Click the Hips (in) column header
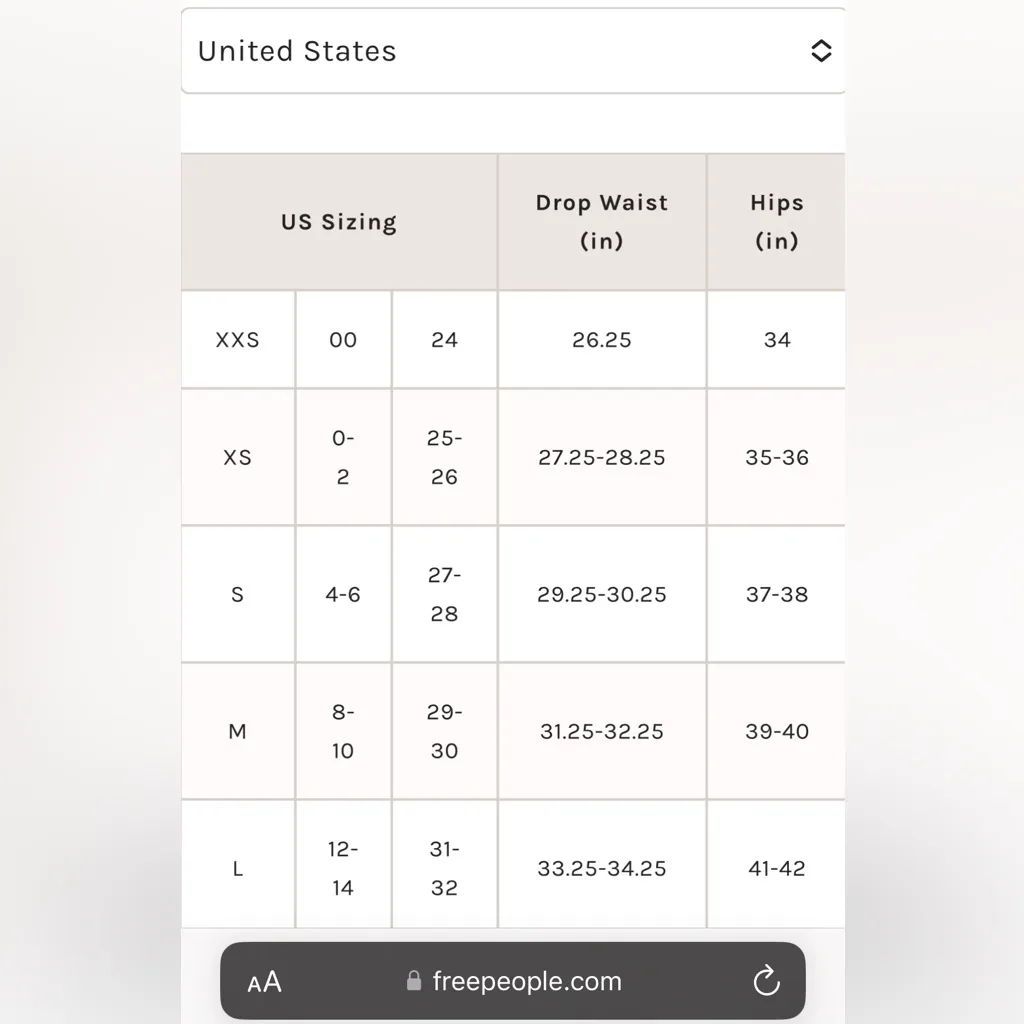Image resolution: width=1024 pixels, height=1024 pixels. 776,222
